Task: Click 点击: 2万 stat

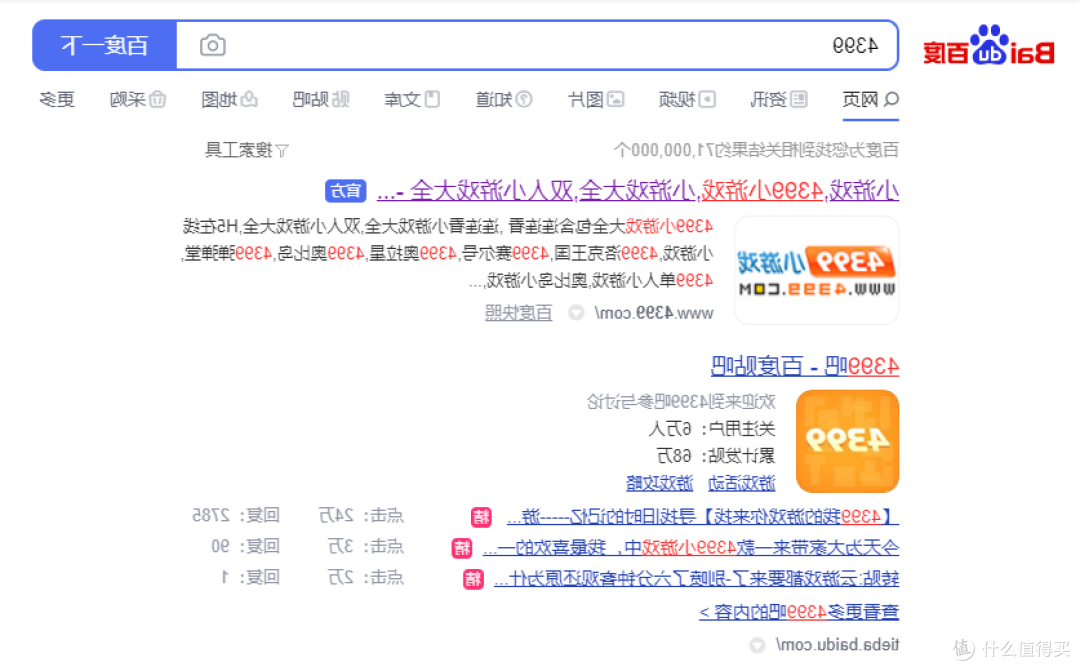Action: coord(366,577)
